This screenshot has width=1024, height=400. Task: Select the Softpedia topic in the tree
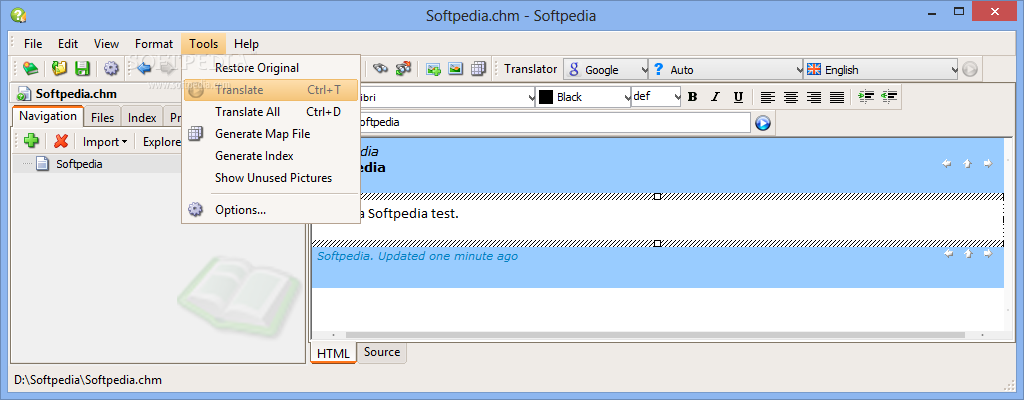(79, 164)
